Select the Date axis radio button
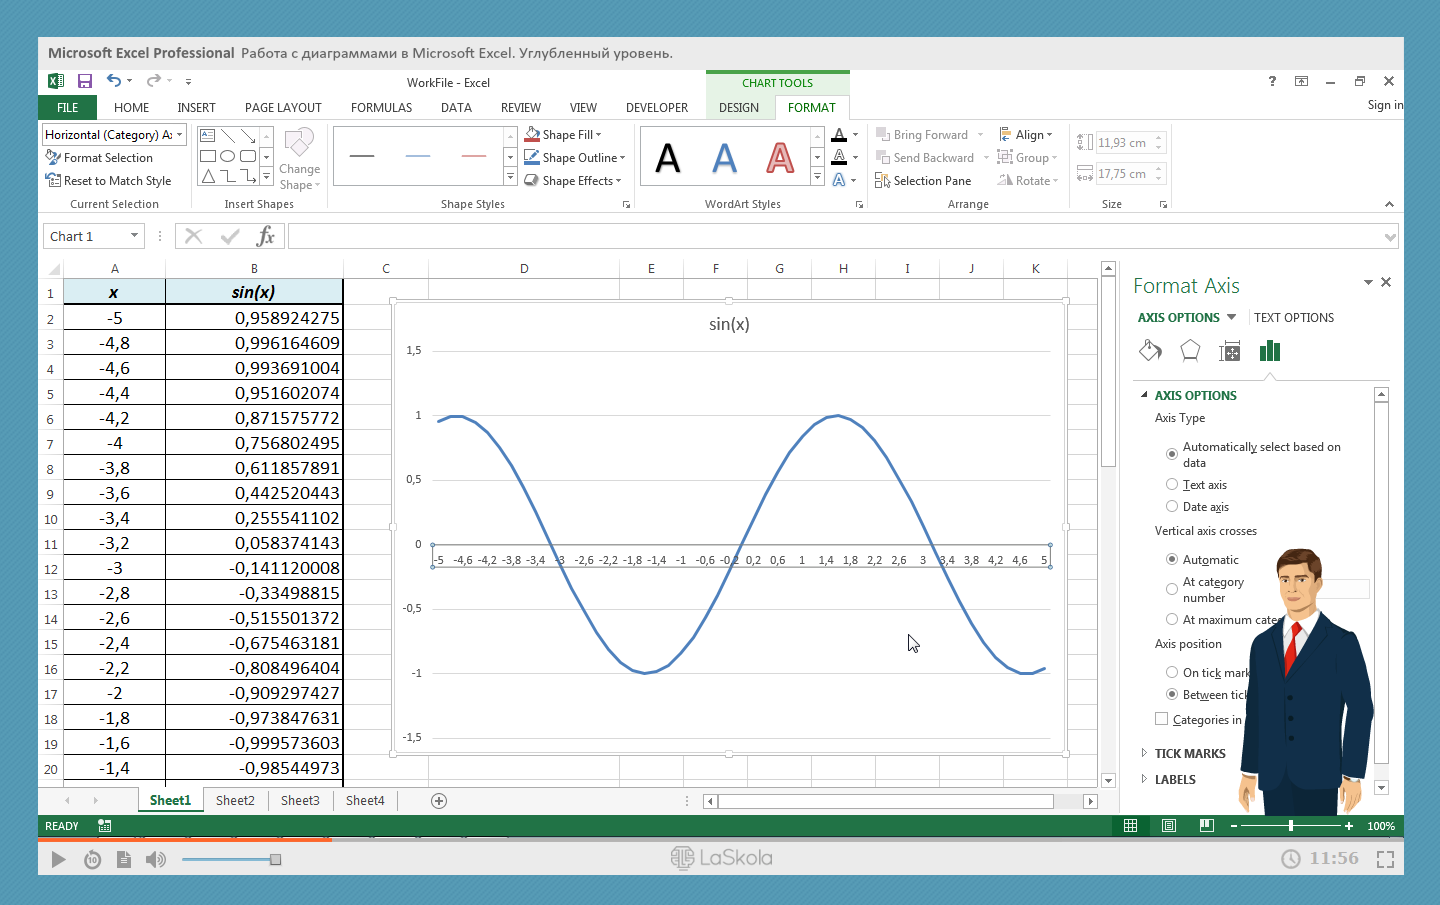This screenshot has height=905, width=1440. click(x=1172, y=506)
